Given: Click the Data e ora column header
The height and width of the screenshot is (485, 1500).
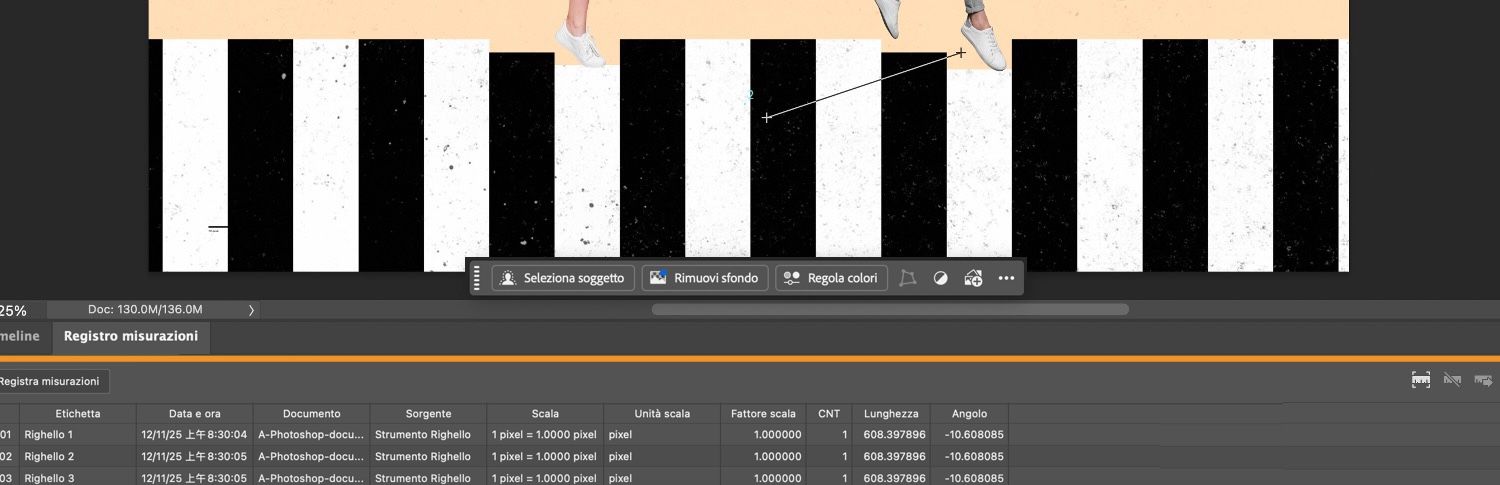Looking at the screenshot, I should (195, 414).
